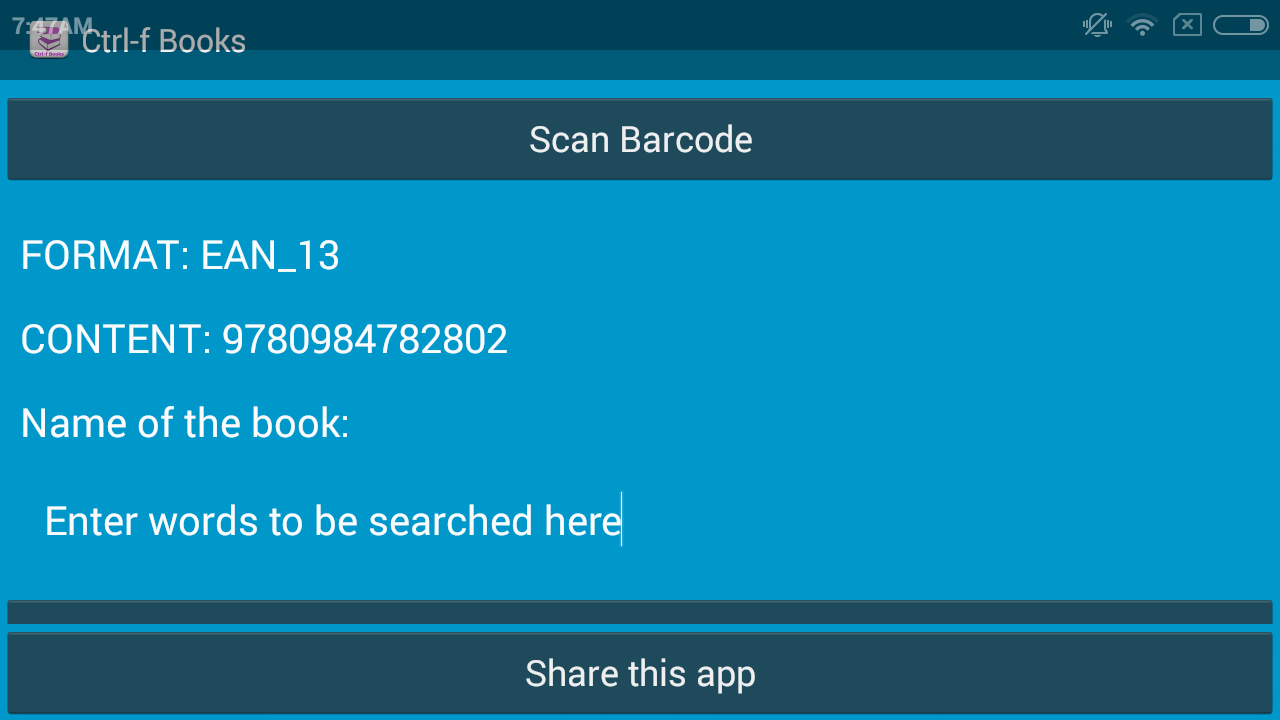Tap the Ctrl-f Books app icon
The image size is (1280, 720).
[x=49, y=40]
